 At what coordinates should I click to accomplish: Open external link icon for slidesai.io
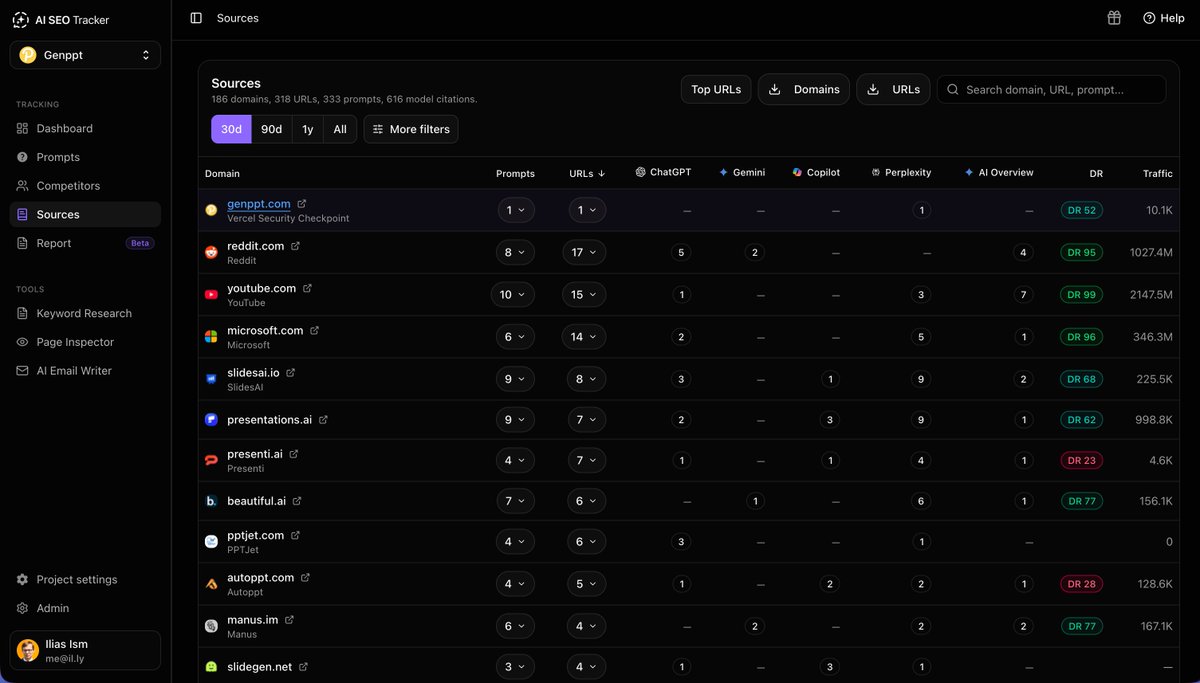coord(291,372)
